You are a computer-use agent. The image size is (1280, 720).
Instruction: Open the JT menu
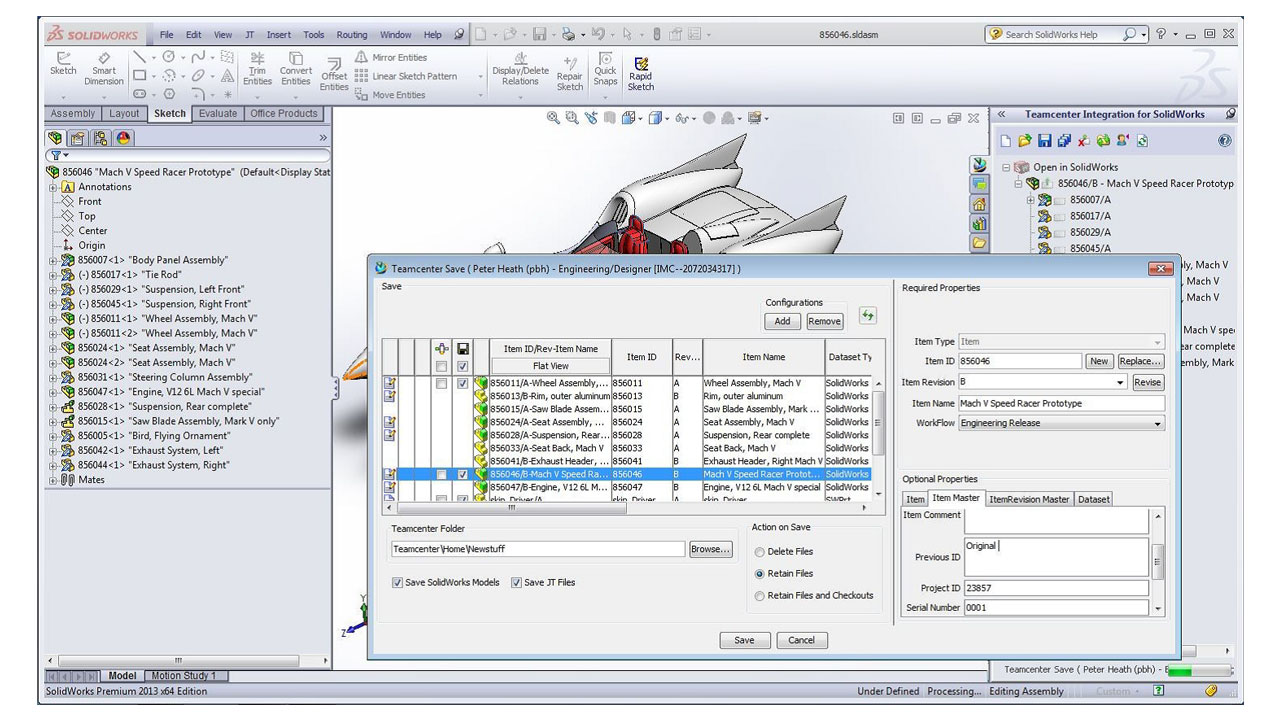pyautogui.click(x=249, y=34)
